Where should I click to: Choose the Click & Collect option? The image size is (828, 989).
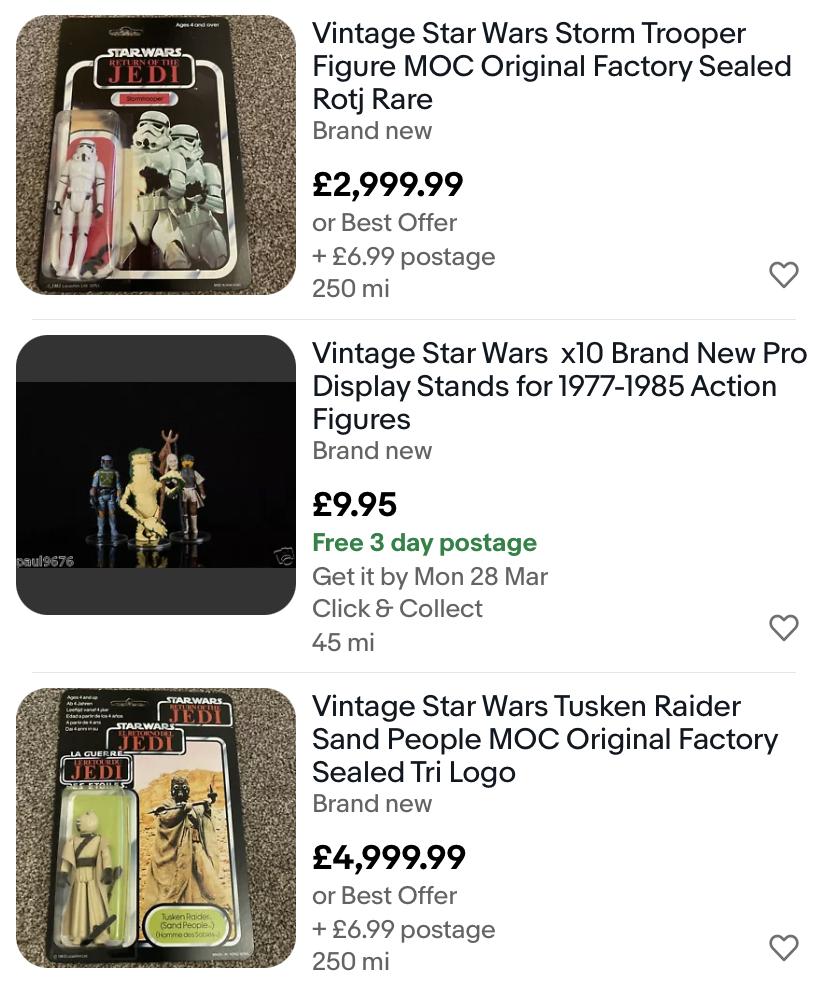click(x=397, y=608)
